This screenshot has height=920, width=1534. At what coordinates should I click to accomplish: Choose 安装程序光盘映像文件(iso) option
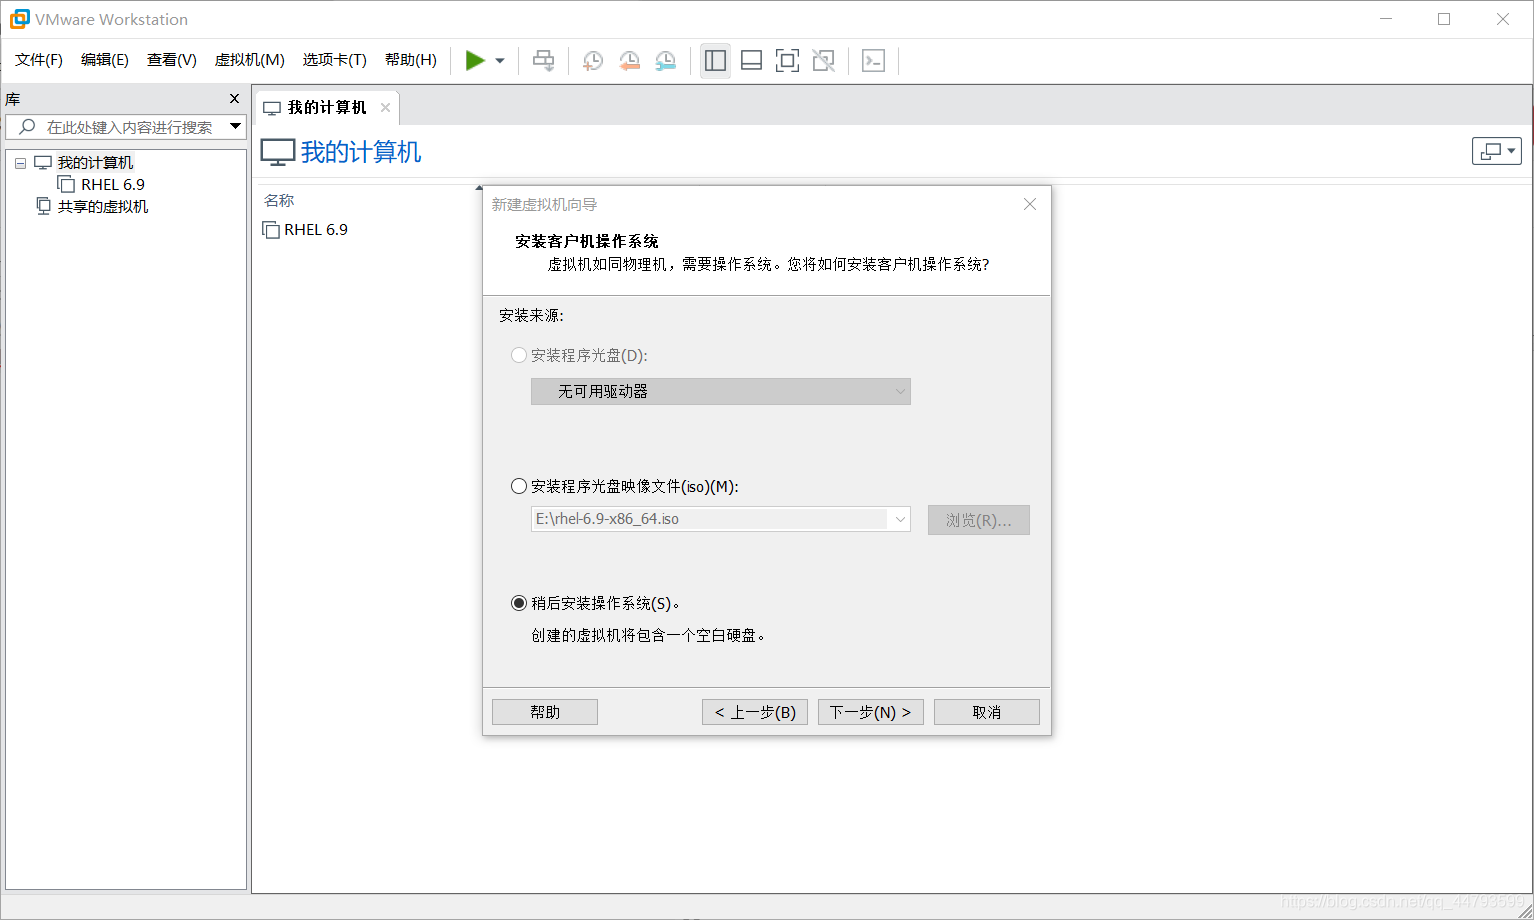[518, 486]
